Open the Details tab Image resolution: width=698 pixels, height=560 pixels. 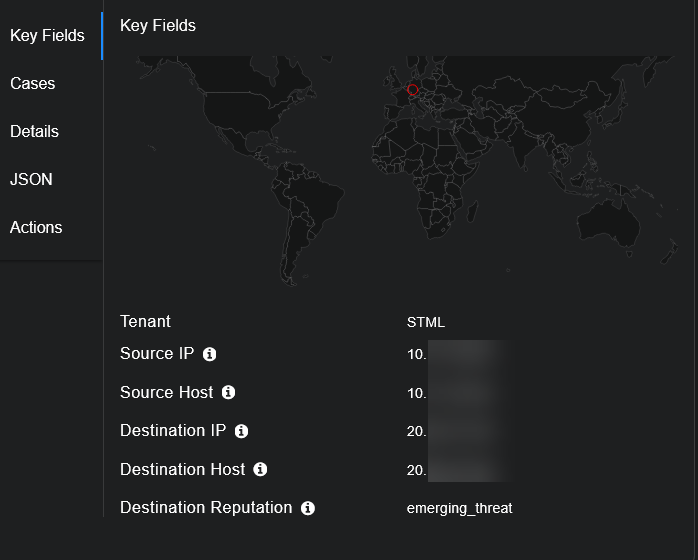[x=35, y=132]
